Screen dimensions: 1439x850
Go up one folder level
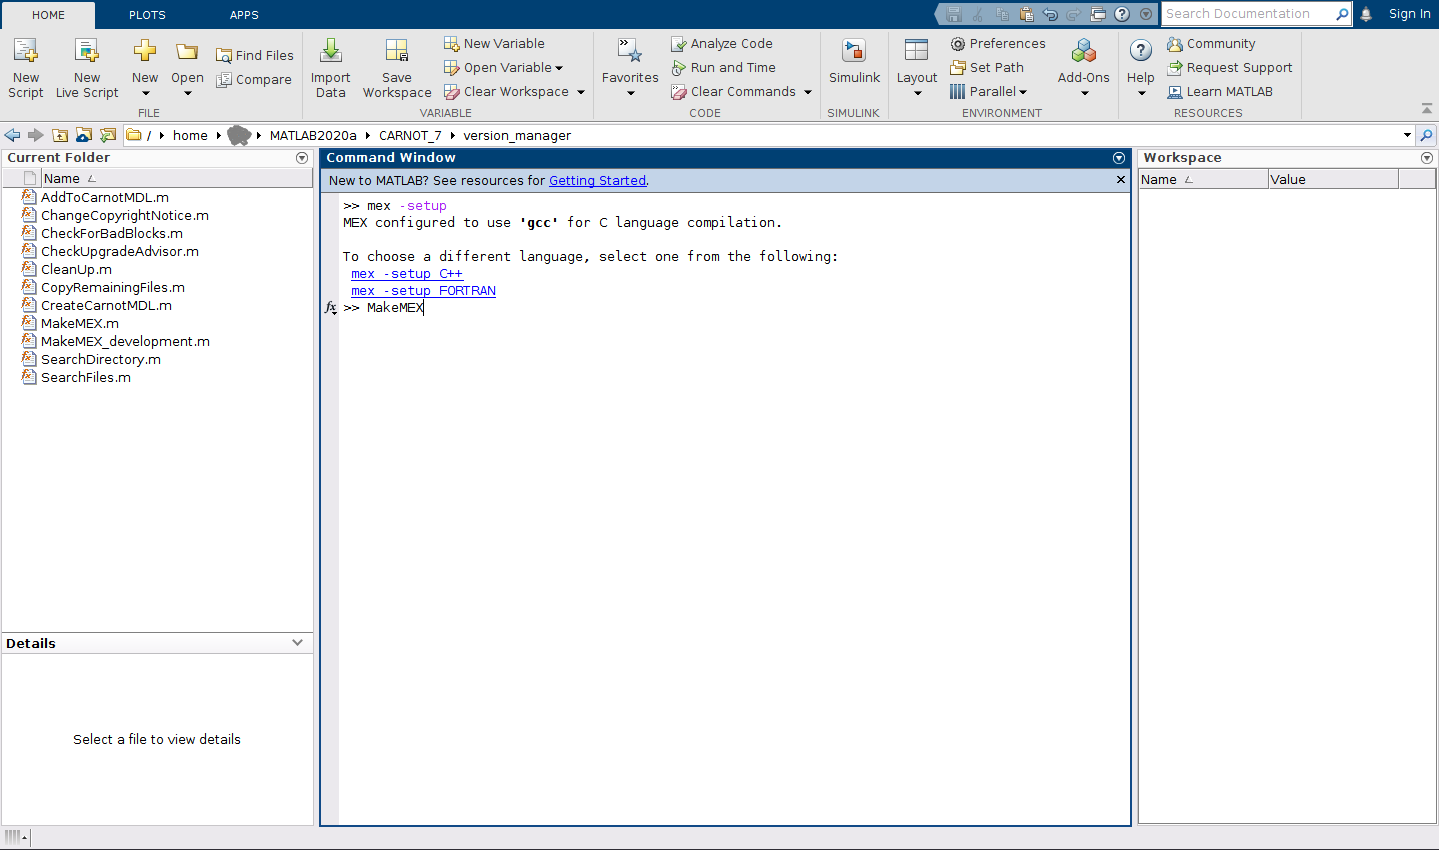point(61,135)
